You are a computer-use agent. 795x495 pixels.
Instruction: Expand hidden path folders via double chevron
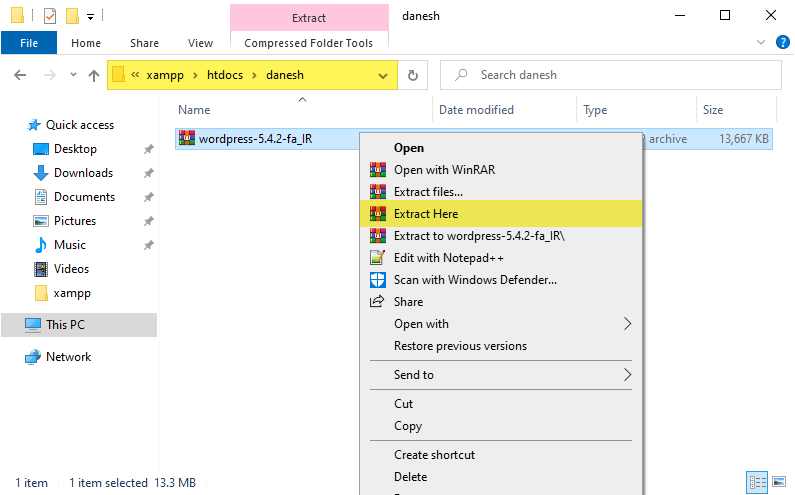click(x=135, y=75)
